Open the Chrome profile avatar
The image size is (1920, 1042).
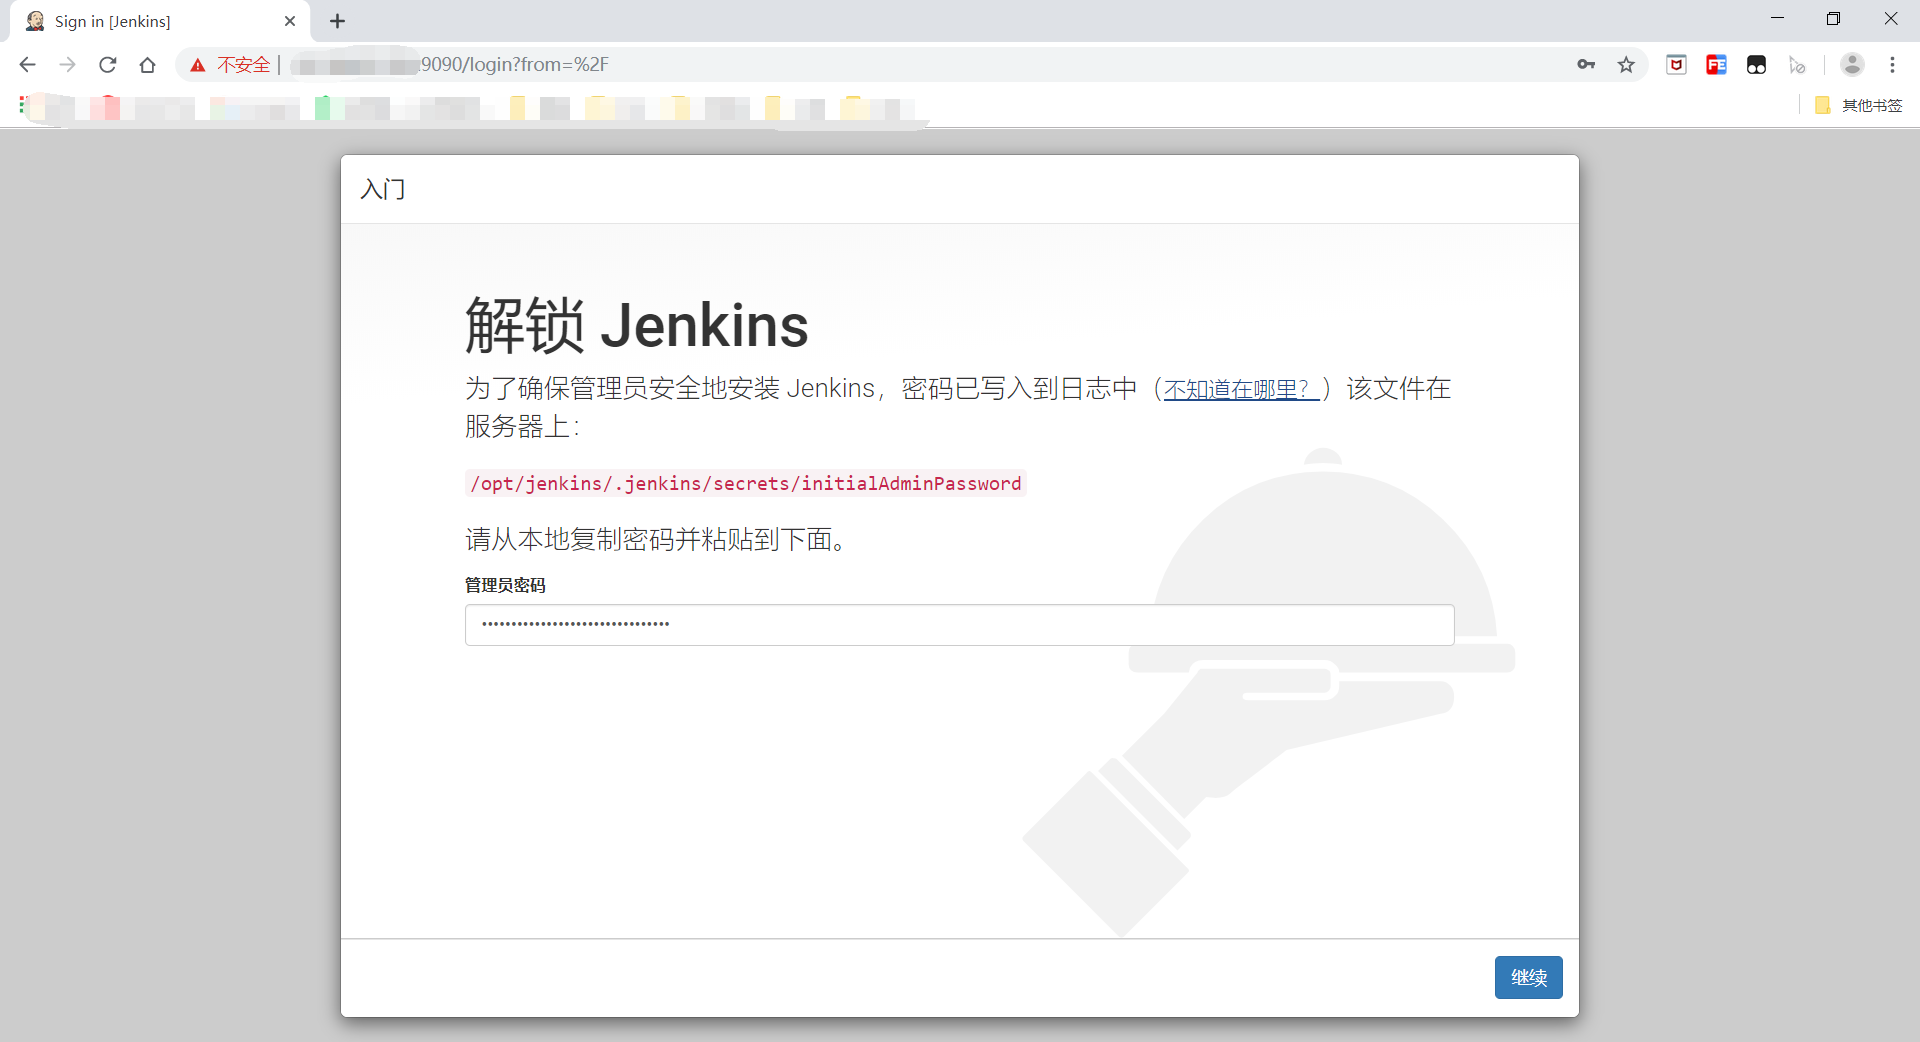click(1852, 64)
